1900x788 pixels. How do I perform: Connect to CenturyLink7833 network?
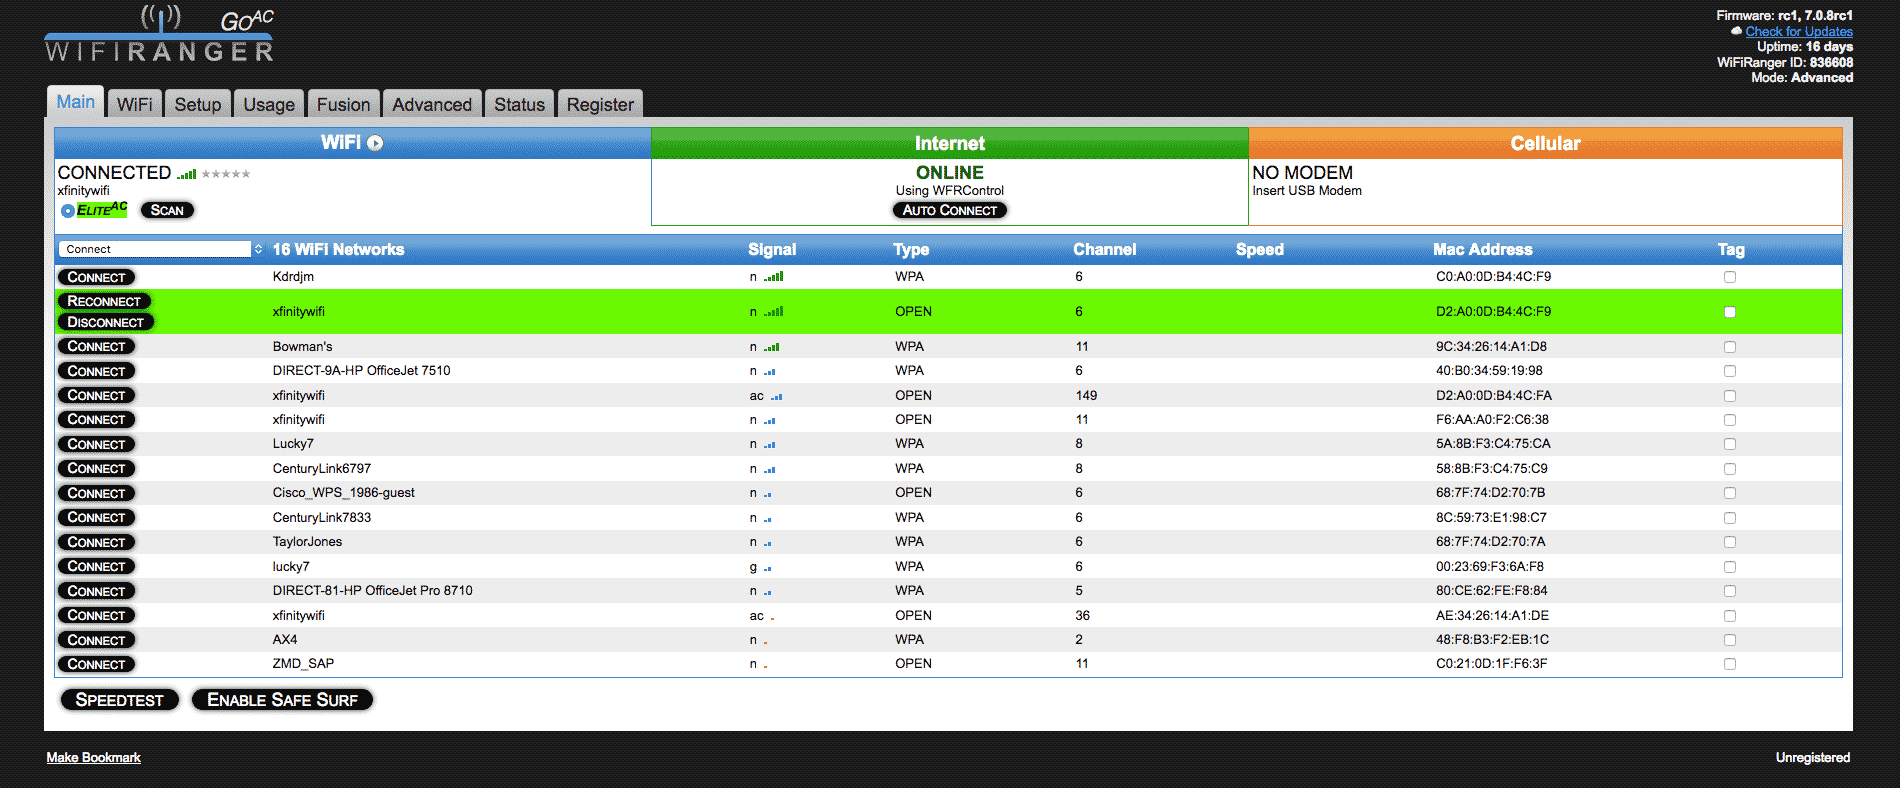(x=96, y=517)
